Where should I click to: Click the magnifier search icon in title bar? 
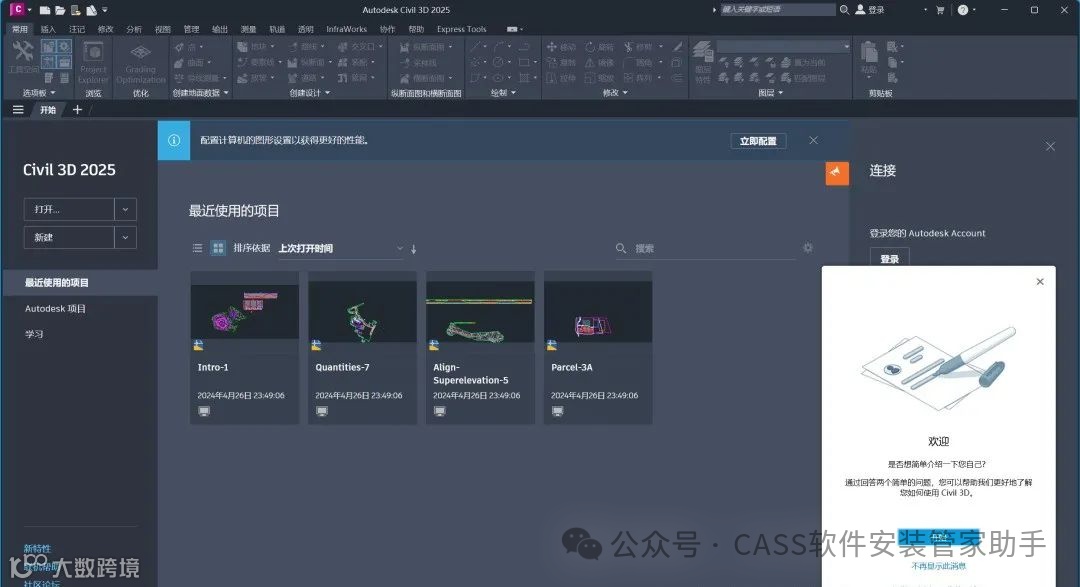tap(844, 10)
